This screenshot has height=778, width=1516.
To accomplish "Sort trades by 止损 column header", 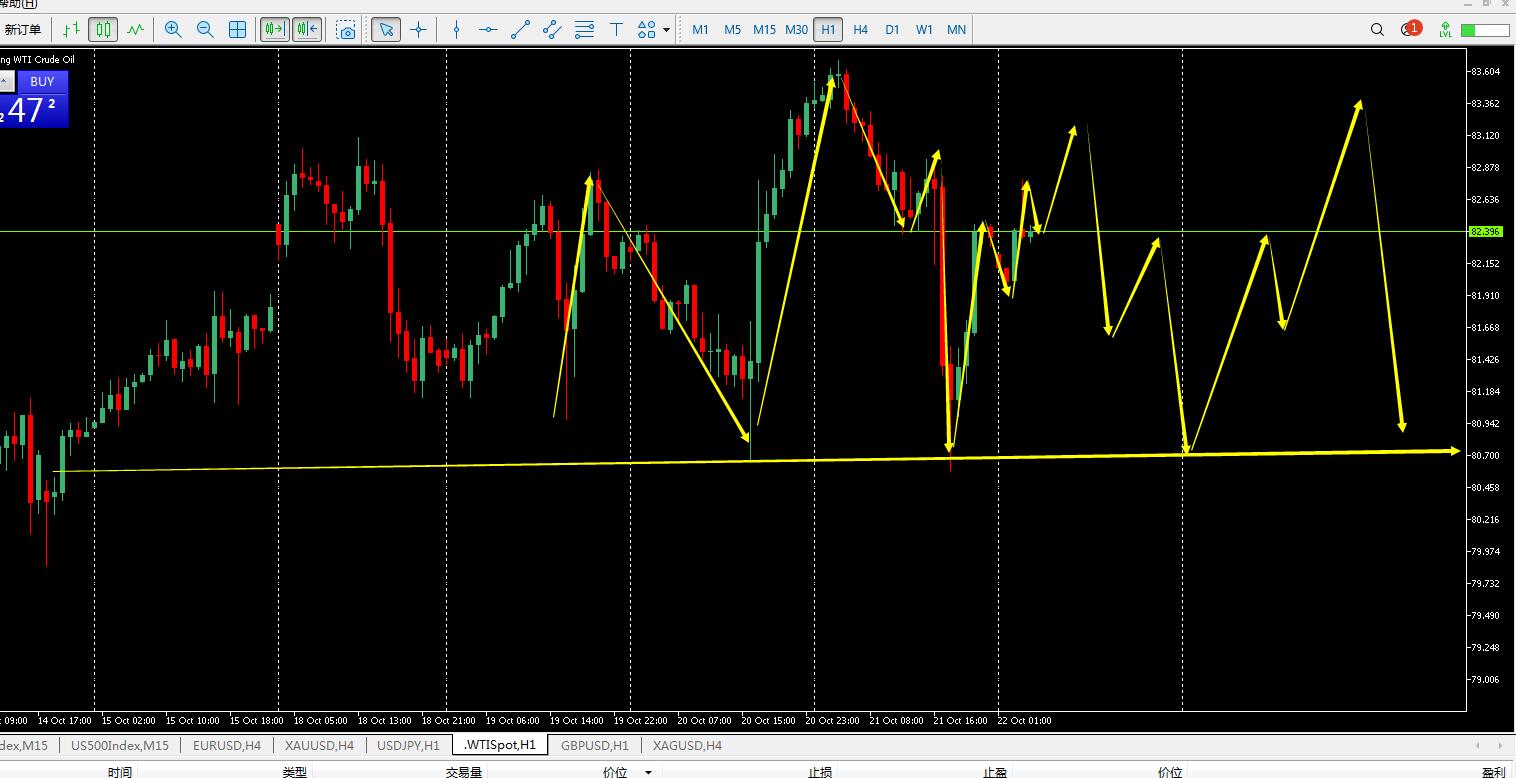I will (820, 772).
